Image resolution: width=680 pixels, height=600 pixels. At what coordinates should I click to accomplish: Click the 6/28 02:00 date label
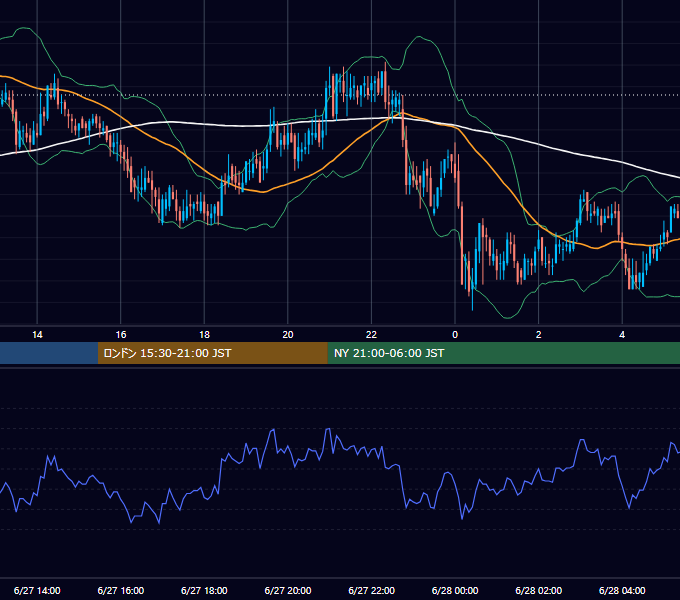click(538, 590)
